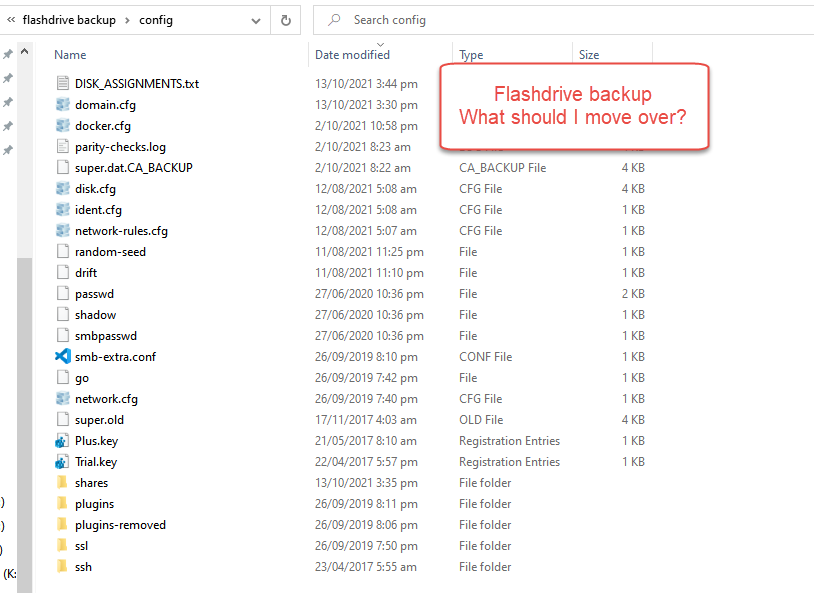Click the ident.cfg file icon
The image size is (814, 593).
[x=63, y=209]
